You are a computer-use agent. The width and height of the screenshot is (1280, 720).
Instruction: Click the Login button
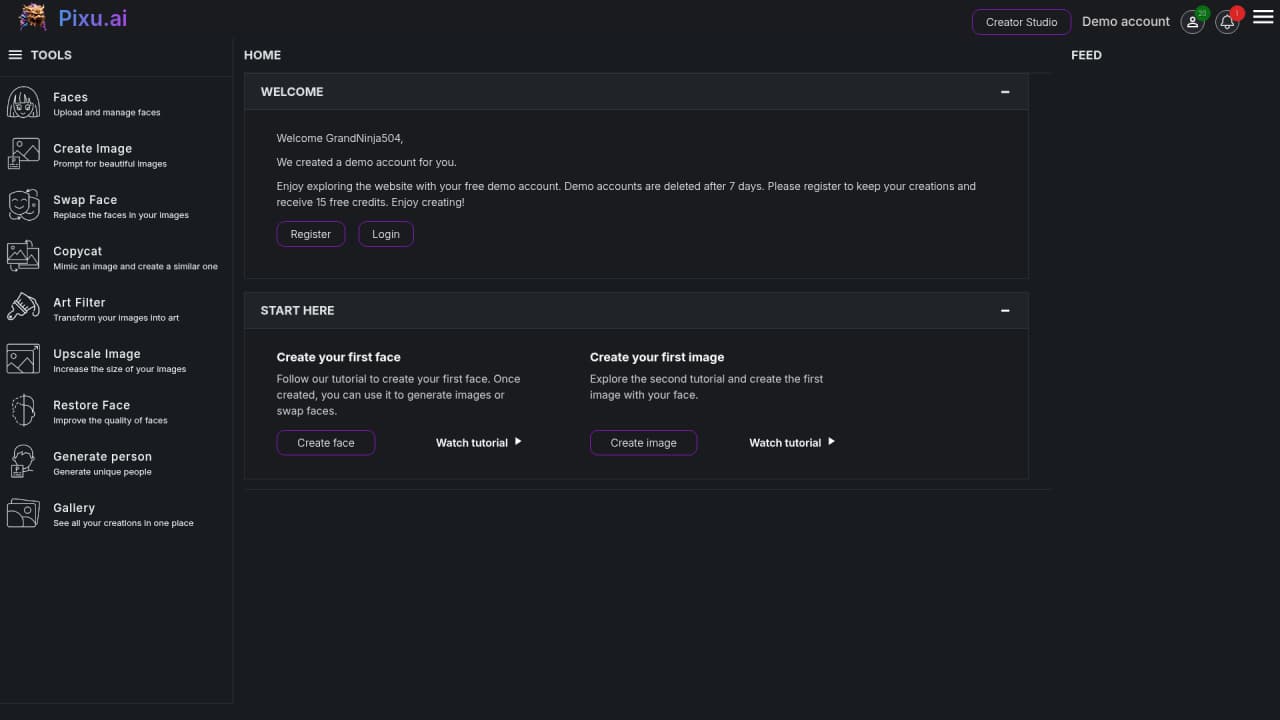click(386, 234)
